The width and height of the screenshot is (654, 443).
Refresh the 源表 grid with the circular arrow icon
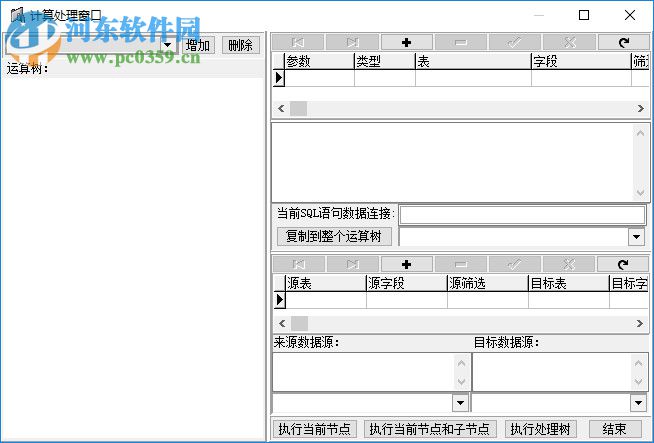pyautogui.click(x=623, y=264)
